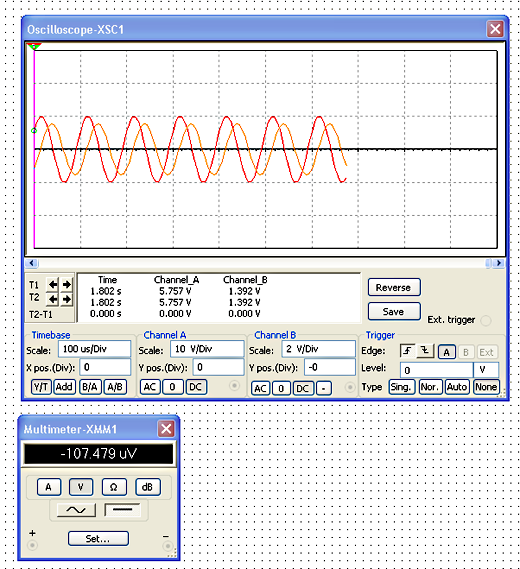Move cursor T1 right with arrow
This screenshot has height=569, width=520.
click(x=66, y=284)
